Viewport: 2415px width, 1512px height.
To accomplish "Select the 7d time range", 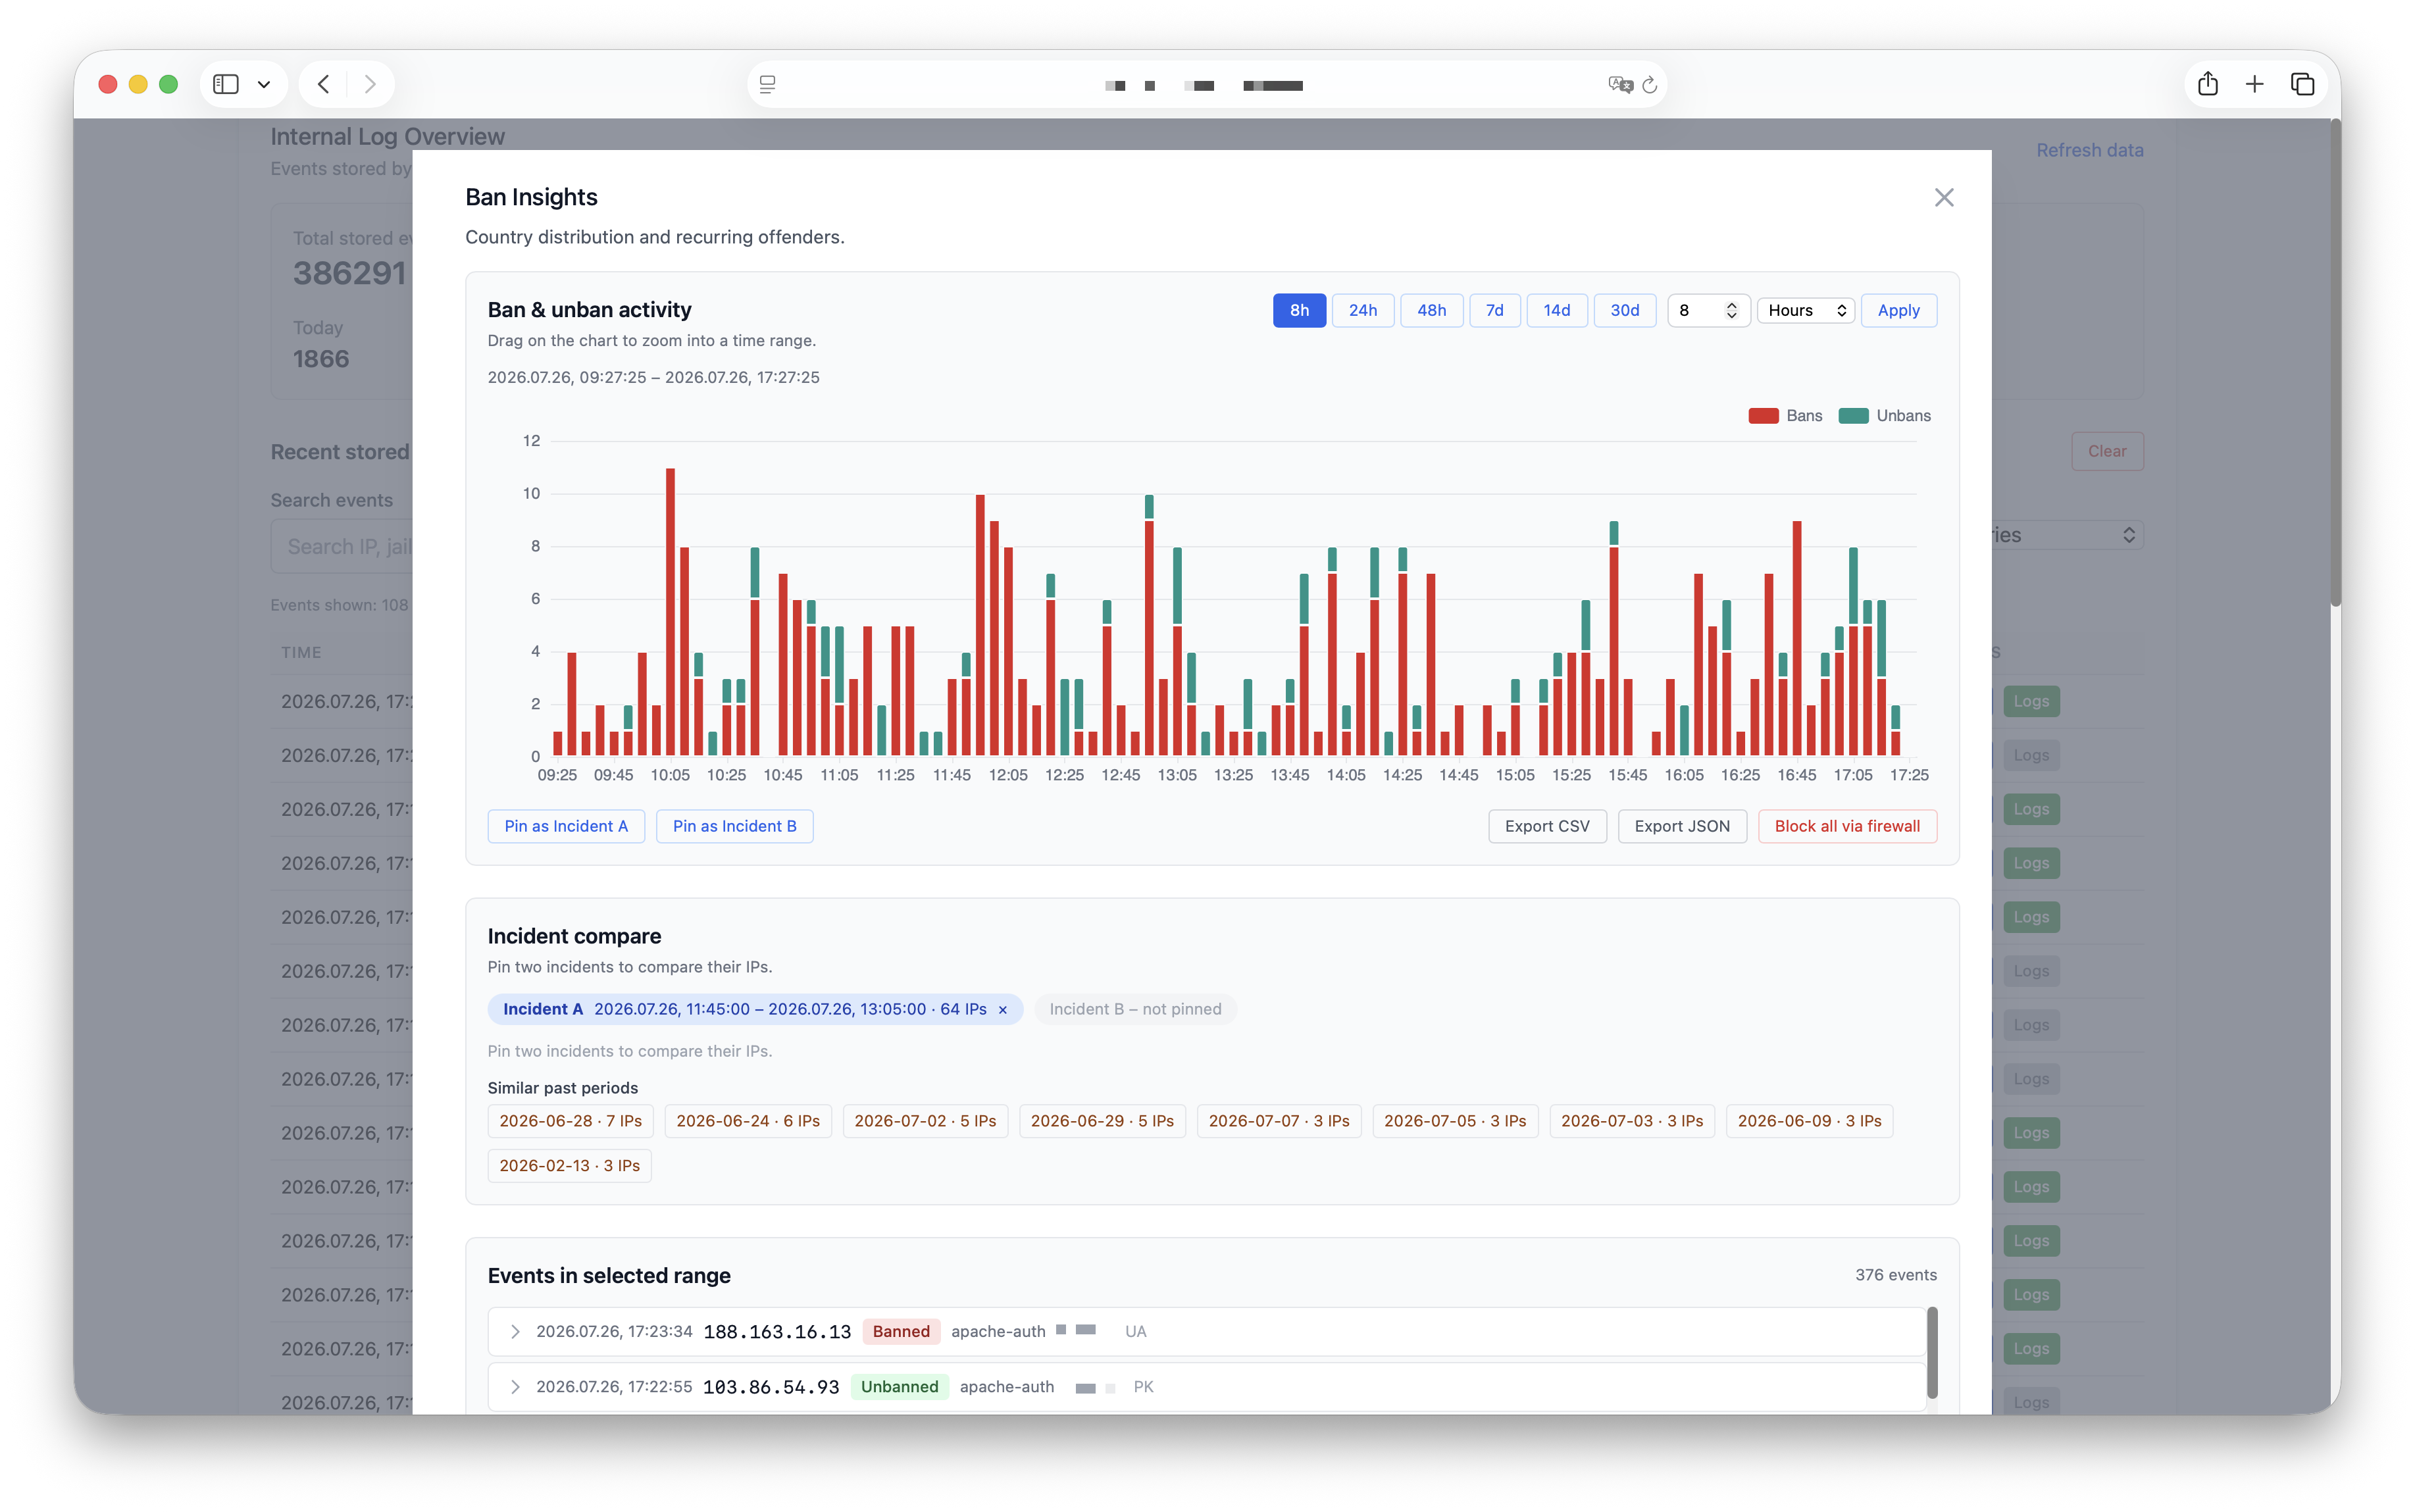I will pos(1494,310).
